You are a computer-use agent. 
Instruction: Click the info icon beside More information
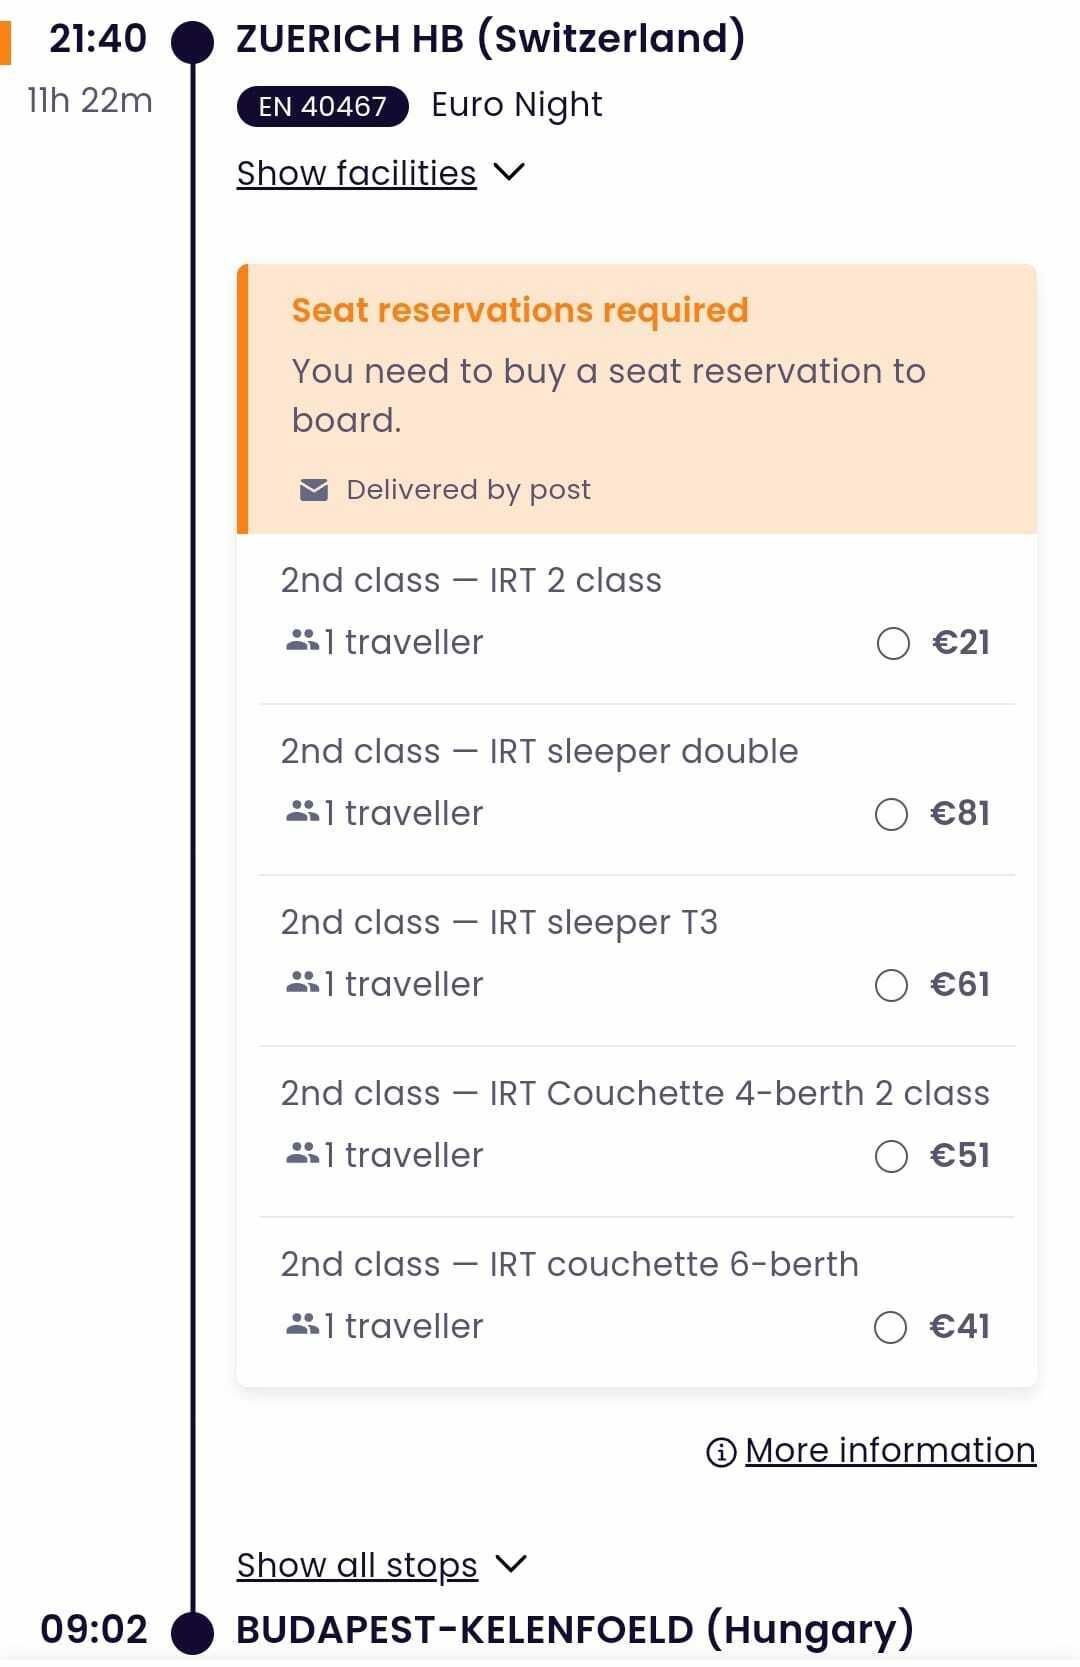tap(721, 1452)
